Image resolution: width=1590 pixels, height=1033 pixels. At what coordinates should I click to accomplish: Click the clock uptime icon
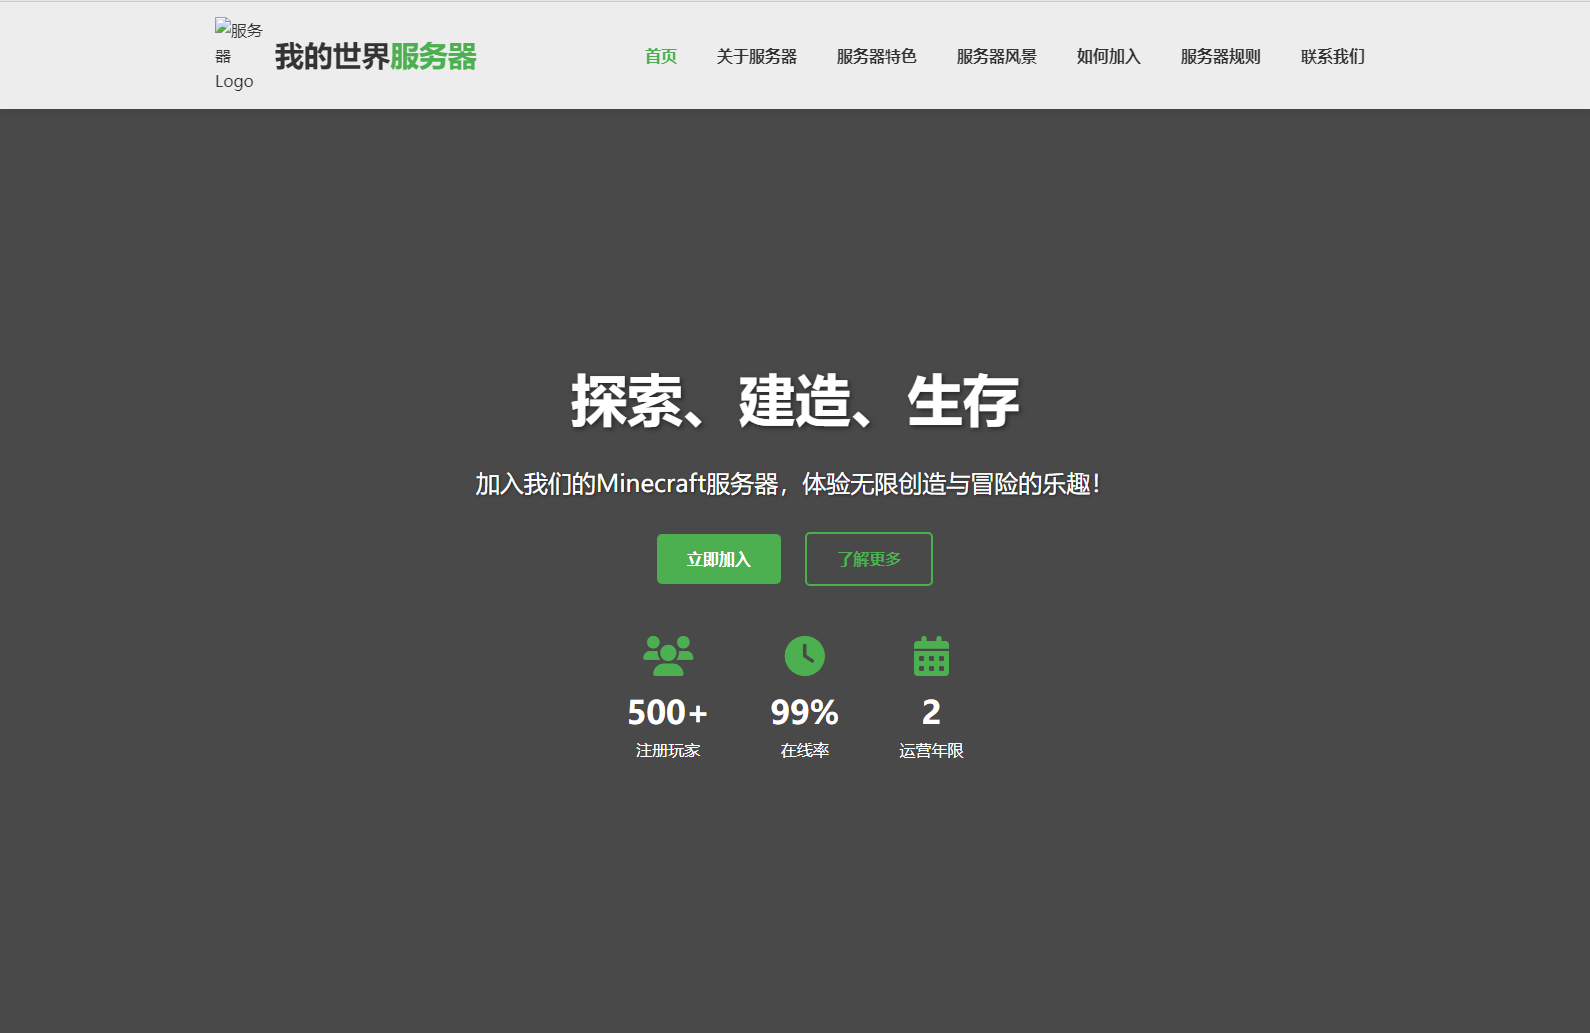pos(805,656)
